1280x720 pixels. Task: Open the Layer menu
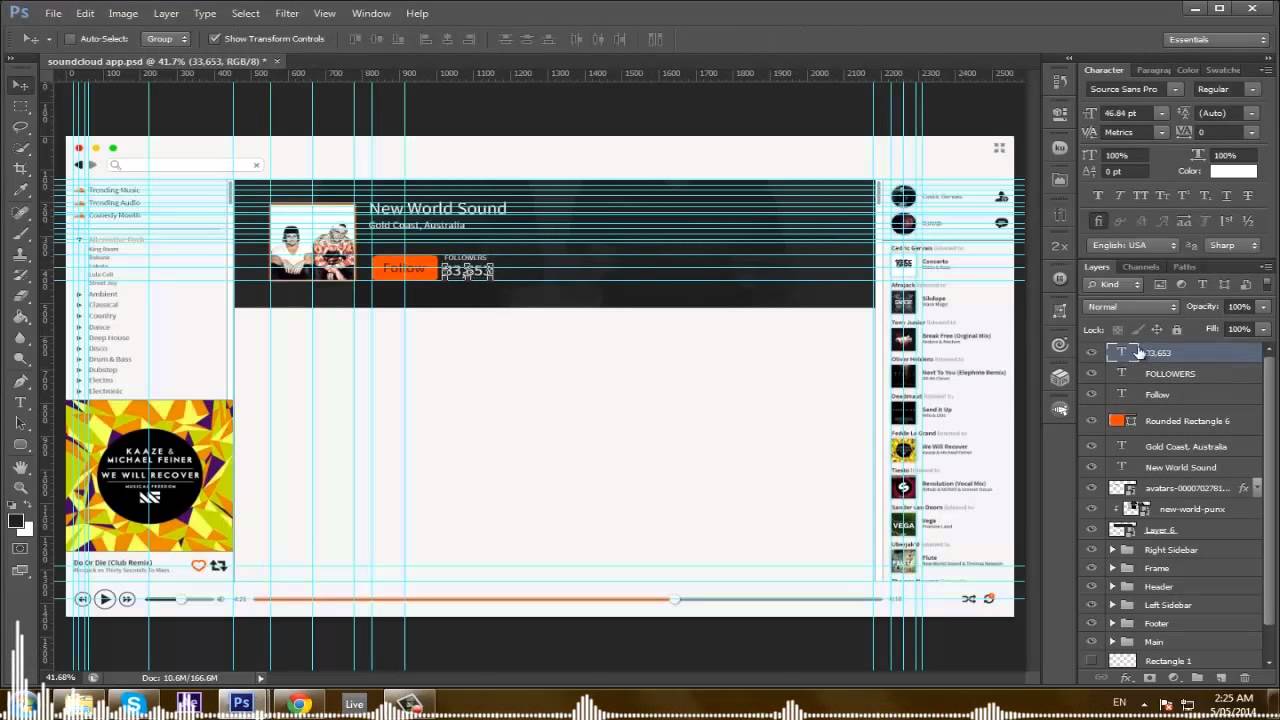pos(166,13)
